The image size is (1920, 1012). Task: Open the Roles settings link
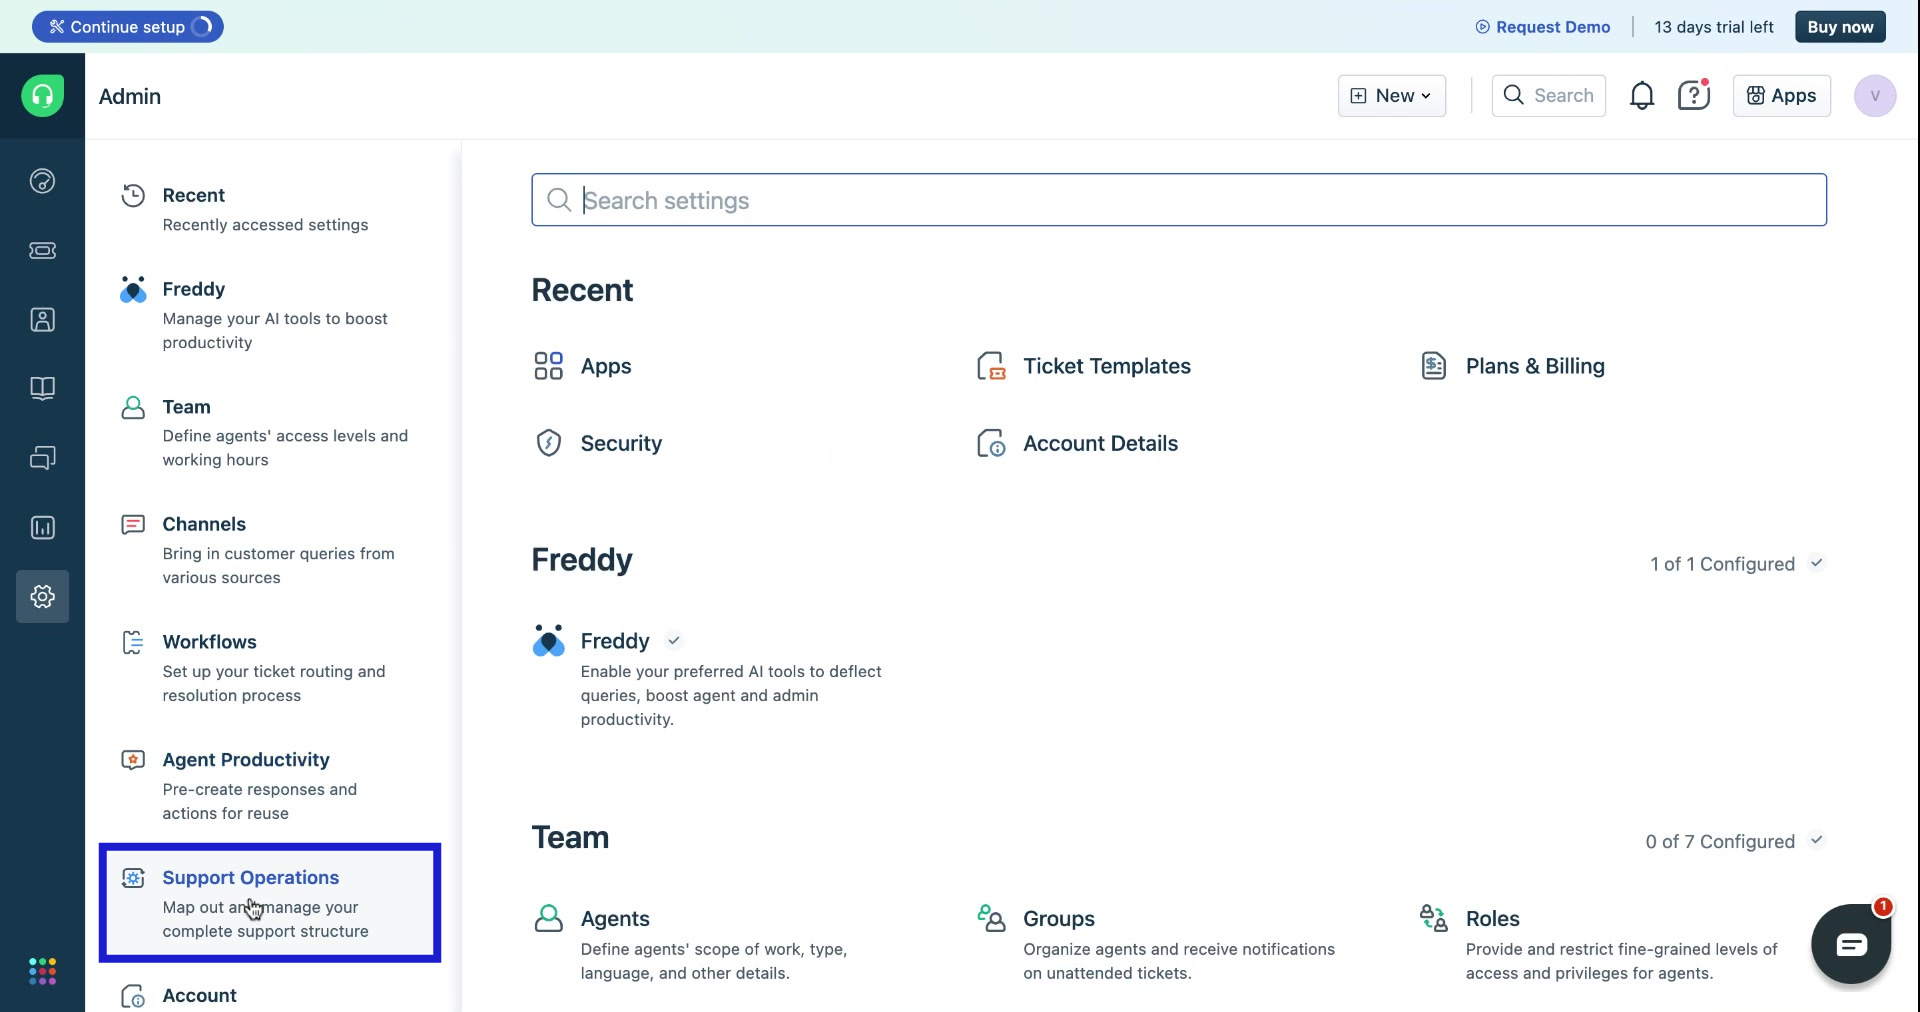(x=1493, y=918)
